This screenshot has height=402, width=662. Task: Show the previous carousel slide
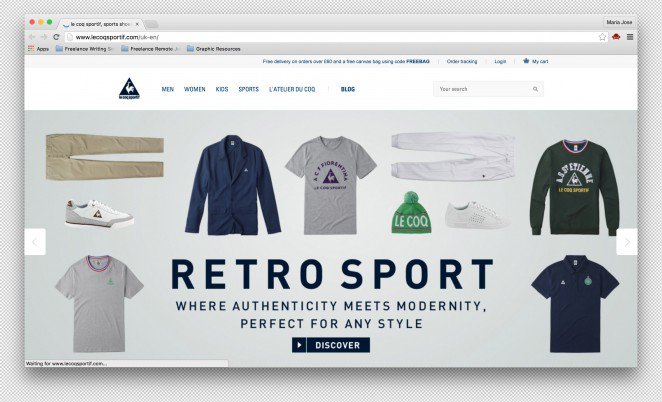(35, 242)
